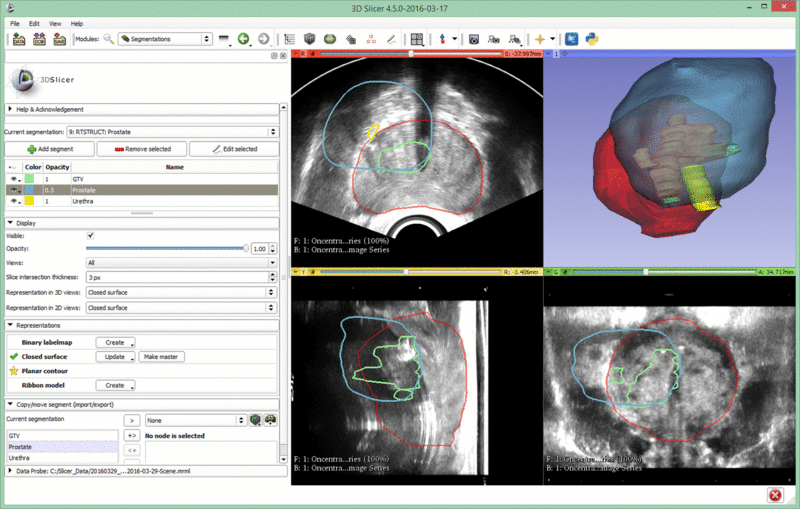Viewport: 800px width, 509px height.
Task: Open Representation in 3D views dropdown
Action: click(x=181, y=292)
